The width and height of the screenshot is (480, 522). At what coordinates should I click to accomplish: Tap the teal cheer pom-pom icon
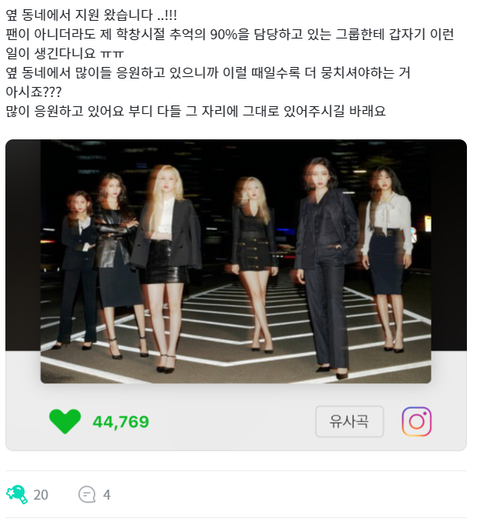point(17,494)
